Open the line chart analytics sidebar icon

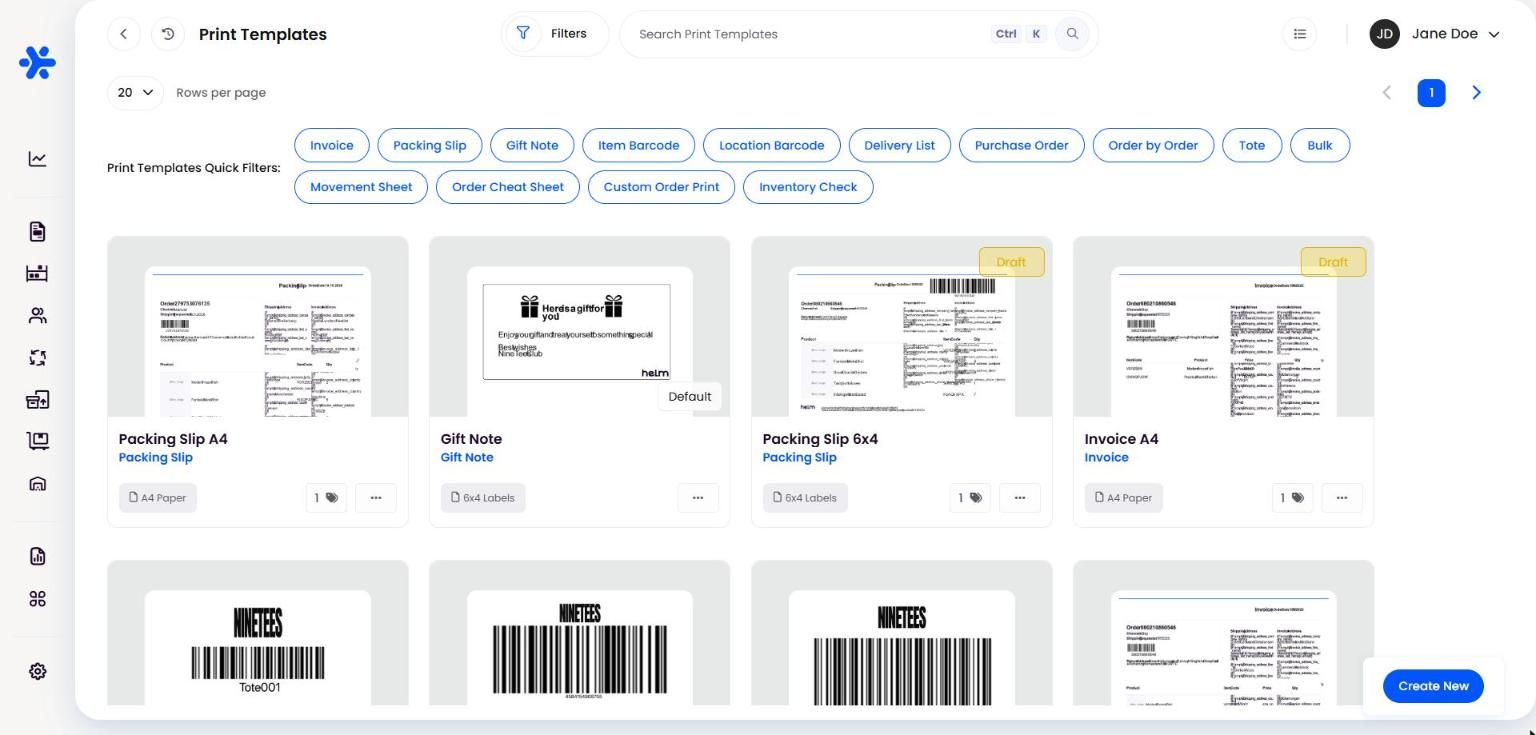coord(37,159)
